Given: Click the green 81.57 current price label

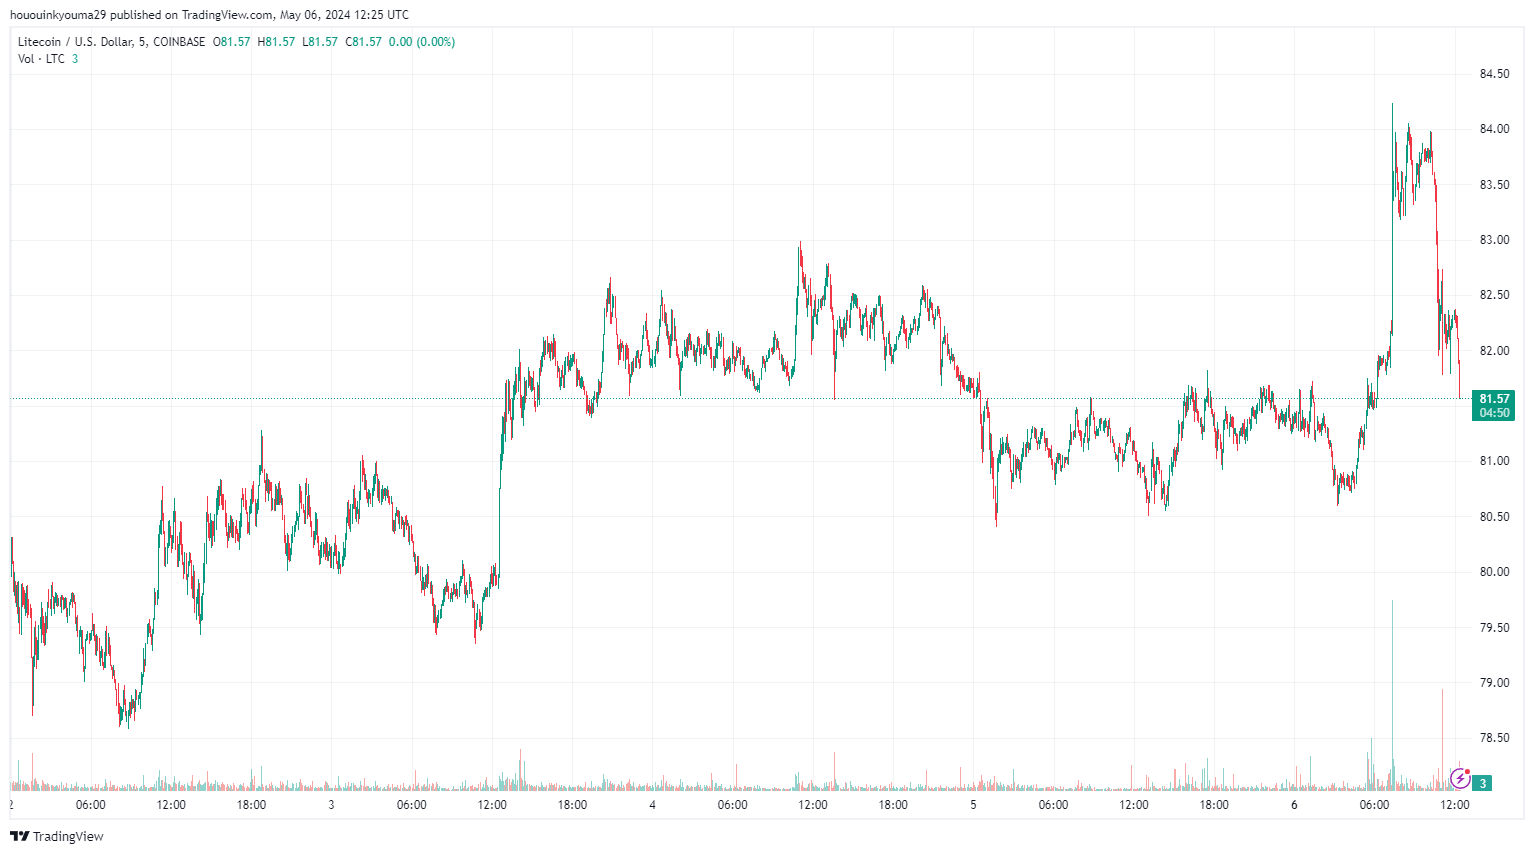Looking at the screenshot, I should pyautogui.click(x=1494, y=399).
